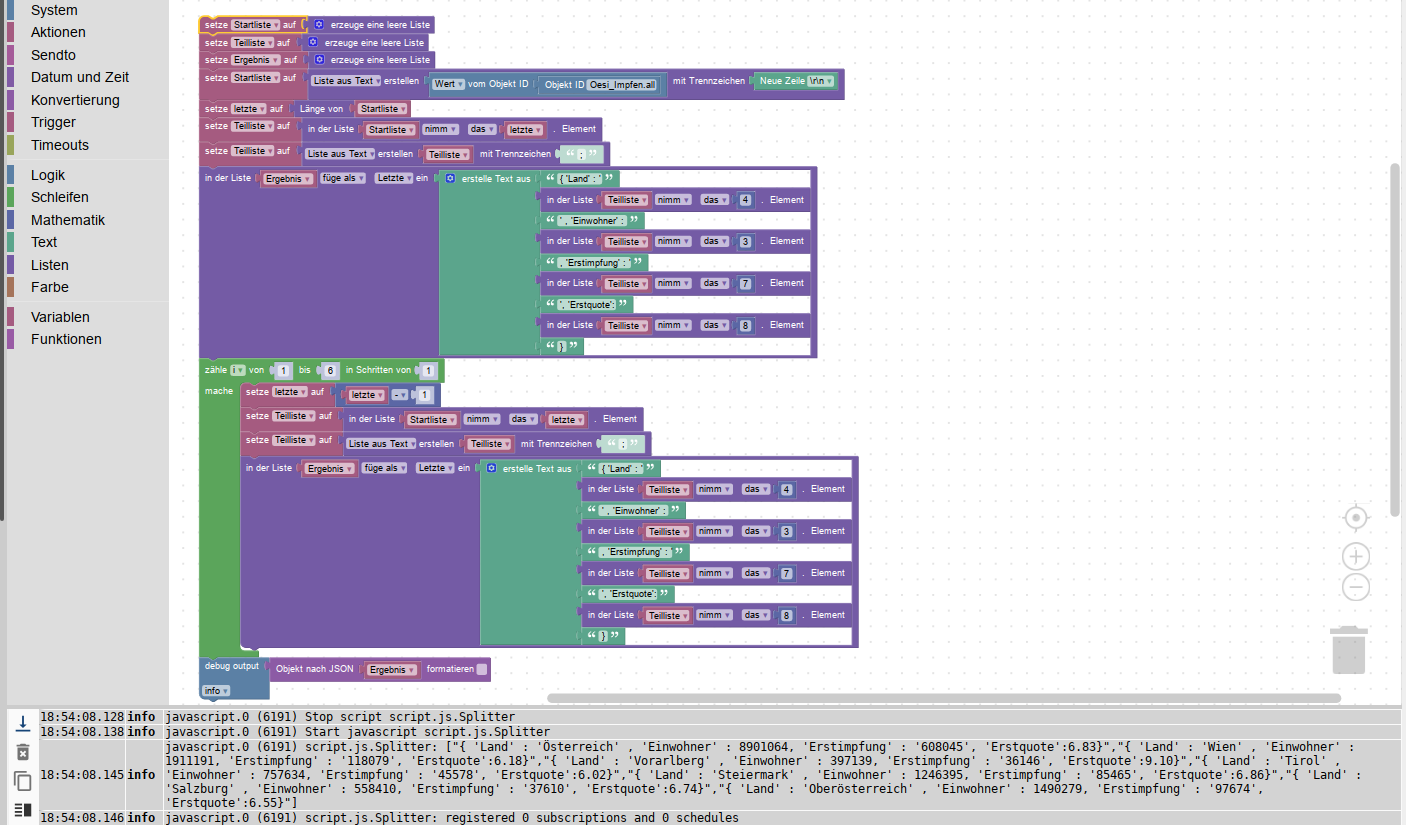Open Ergebnis dropdown in third setze block

click(256, 60)
